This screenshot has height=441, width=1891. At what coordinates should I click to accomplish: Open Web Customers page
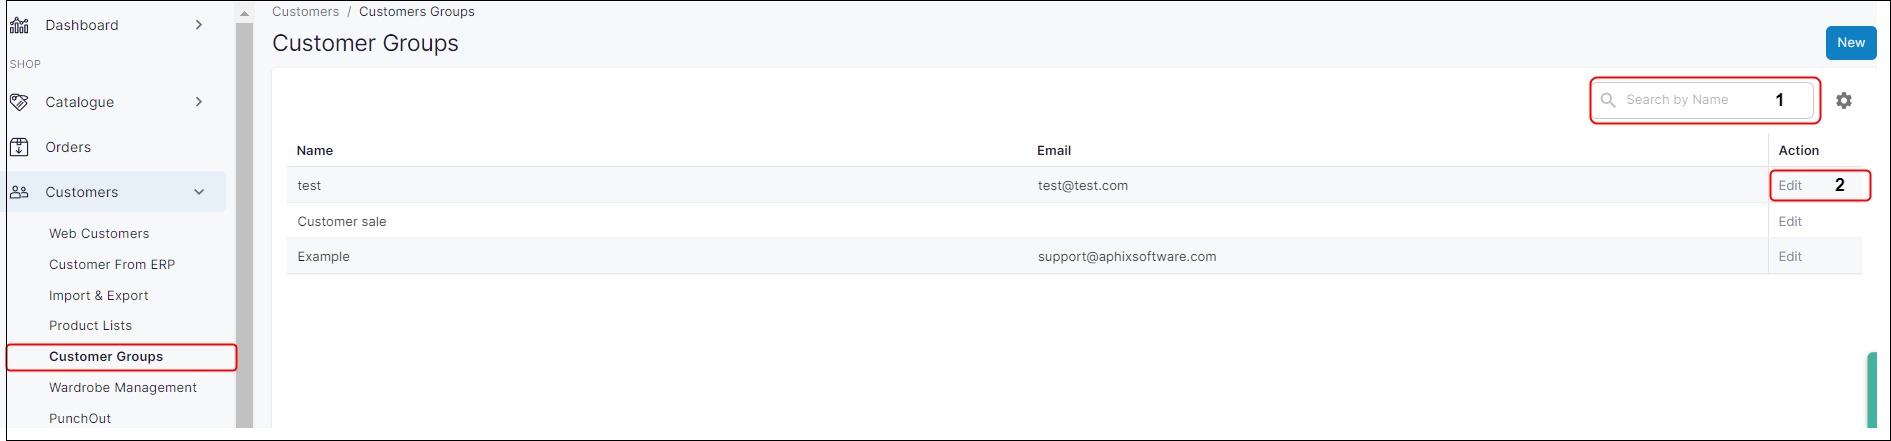(99, 233)
